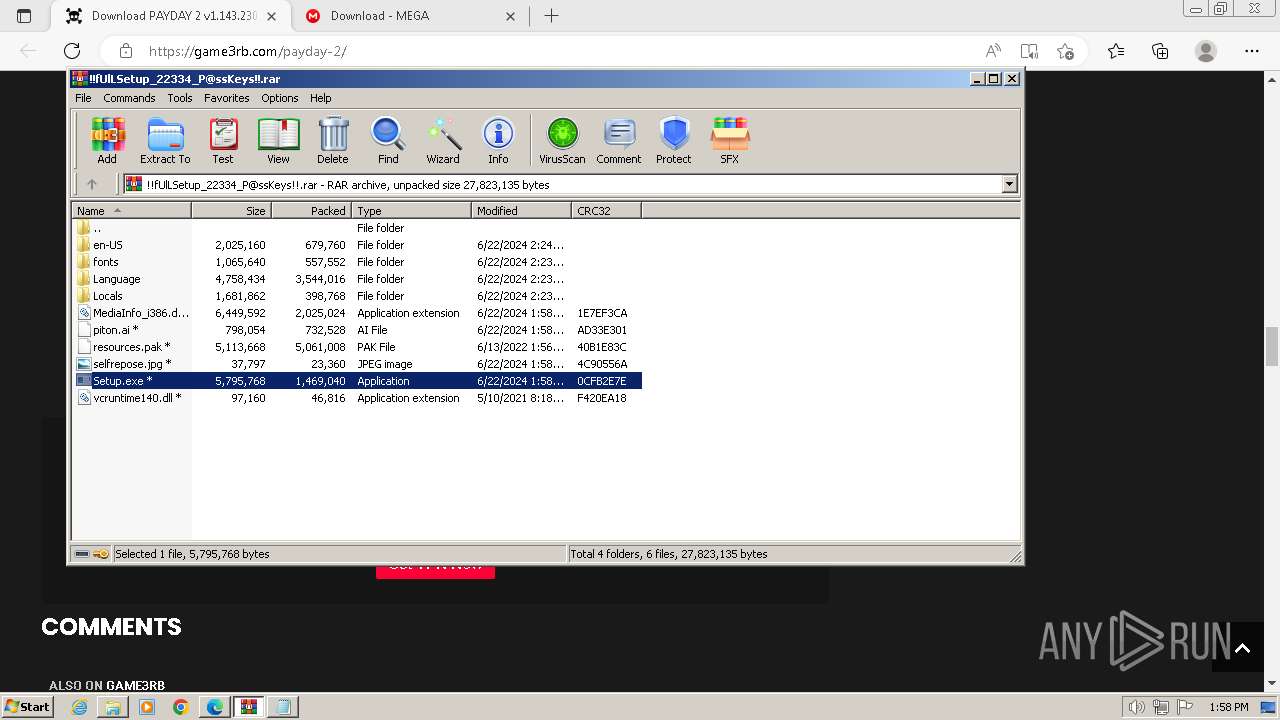Open archive Info icon
The image size is (1280, 720).
(498, 140)
